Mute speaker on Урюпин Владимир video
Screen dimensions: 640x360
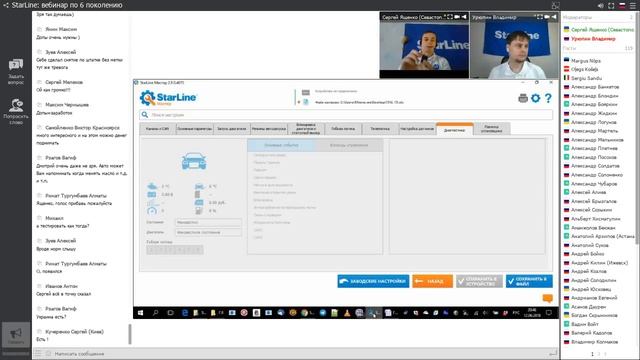554,17
